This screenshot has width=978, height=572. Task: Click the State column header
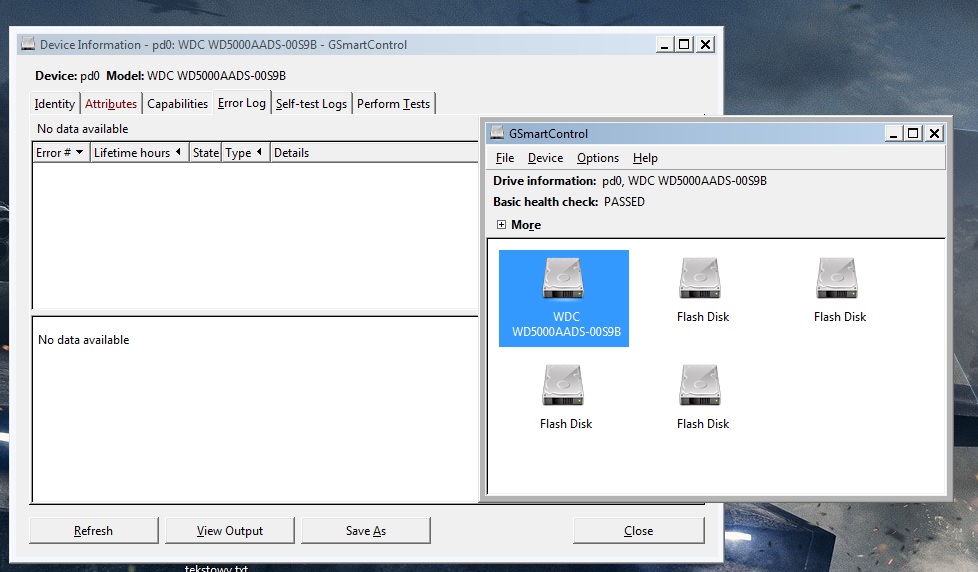pyautogui.click(x=205, y=153)
